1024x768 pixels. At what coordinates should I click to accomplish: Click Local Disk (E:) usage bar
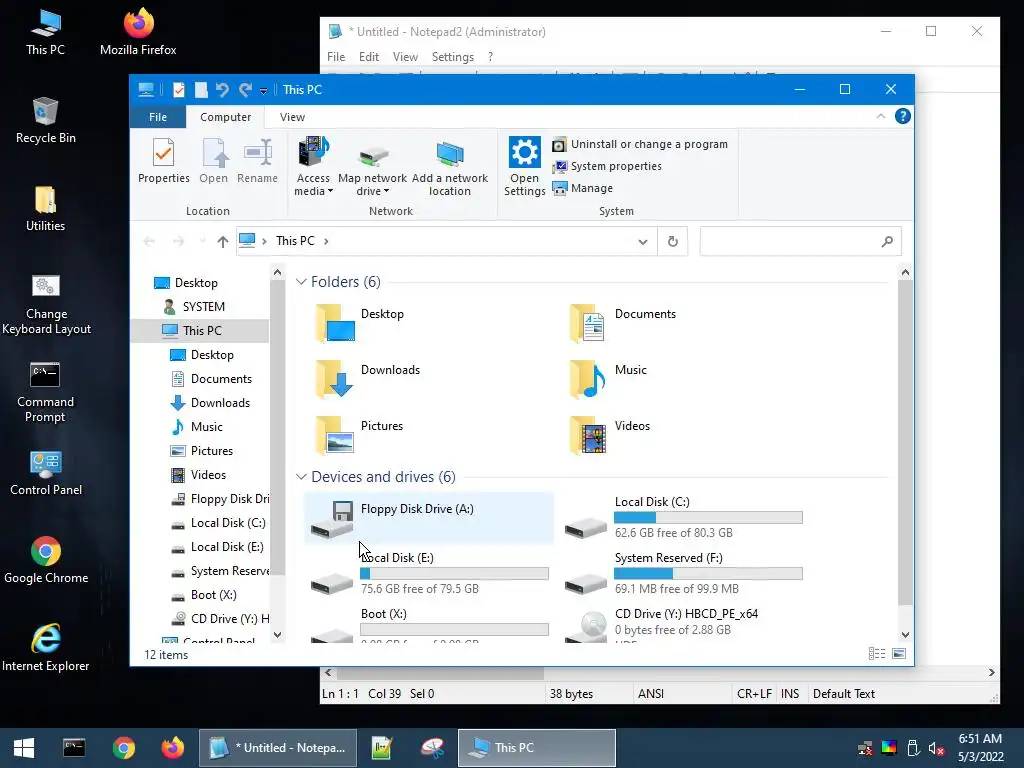pos(455,574)
